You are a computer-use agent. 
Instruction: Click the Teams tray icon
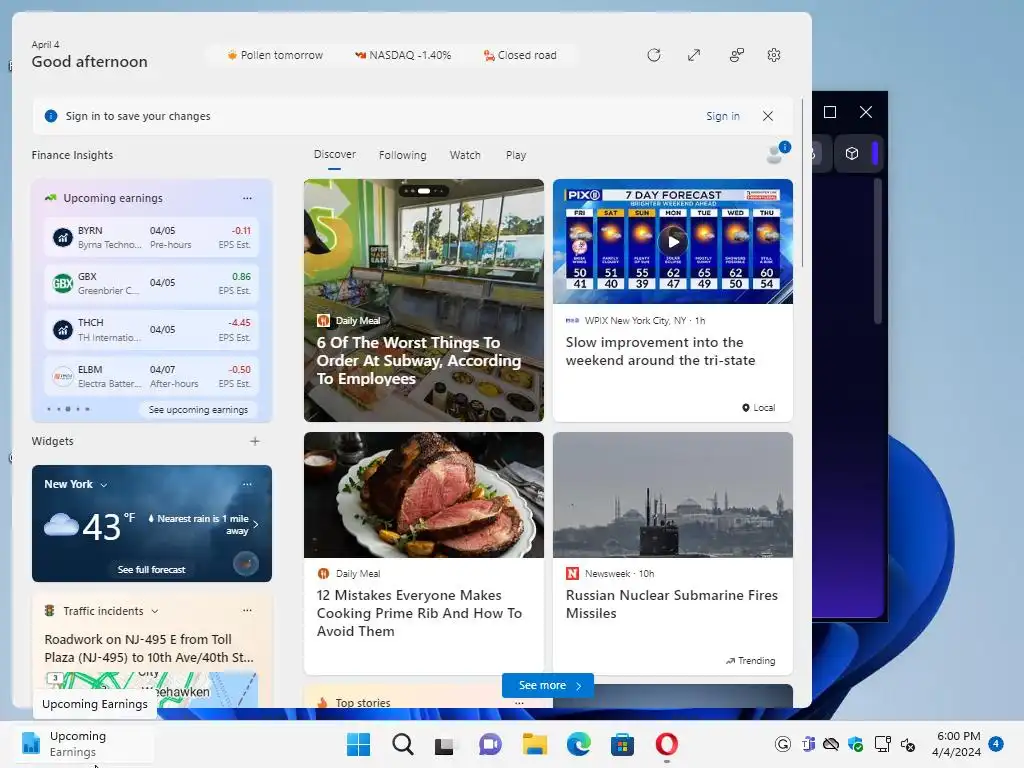pyautogui.click(x=808, y=744)
